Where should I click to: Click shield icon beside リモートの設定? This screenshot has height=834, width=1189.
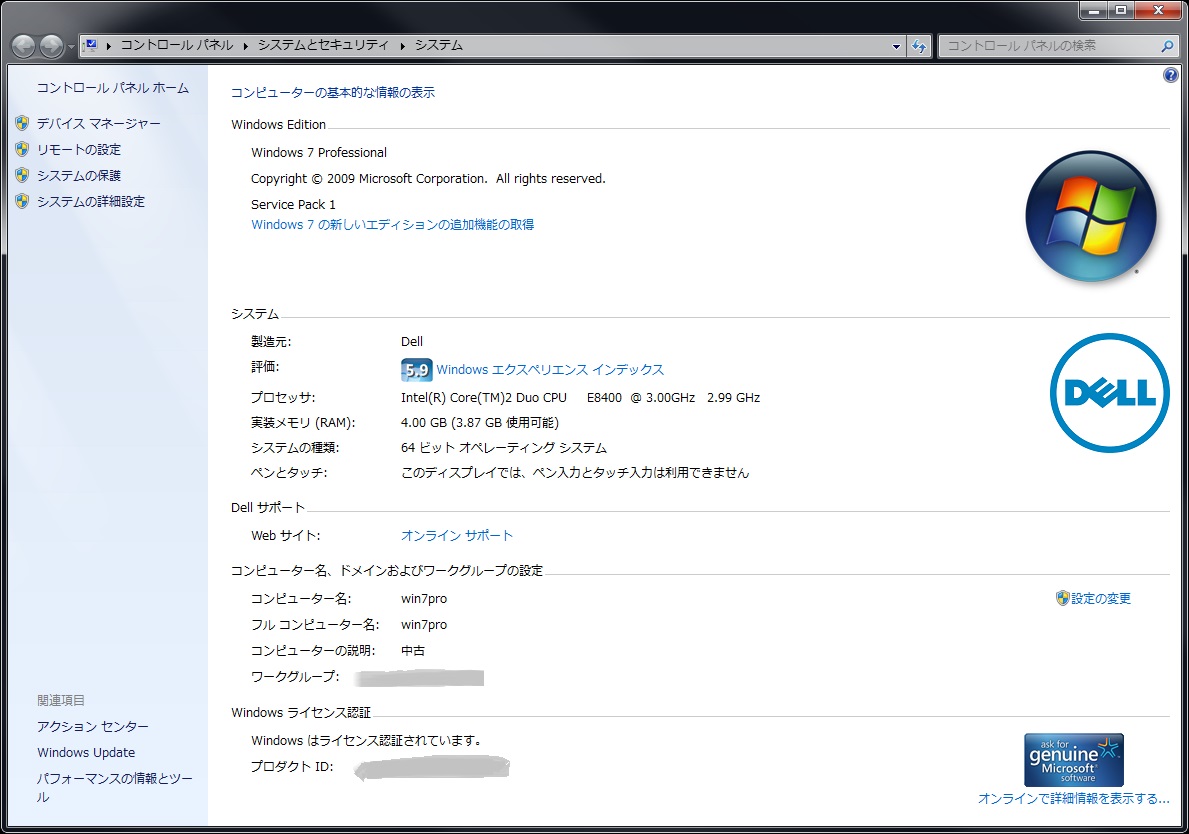(x=22, y=149)
